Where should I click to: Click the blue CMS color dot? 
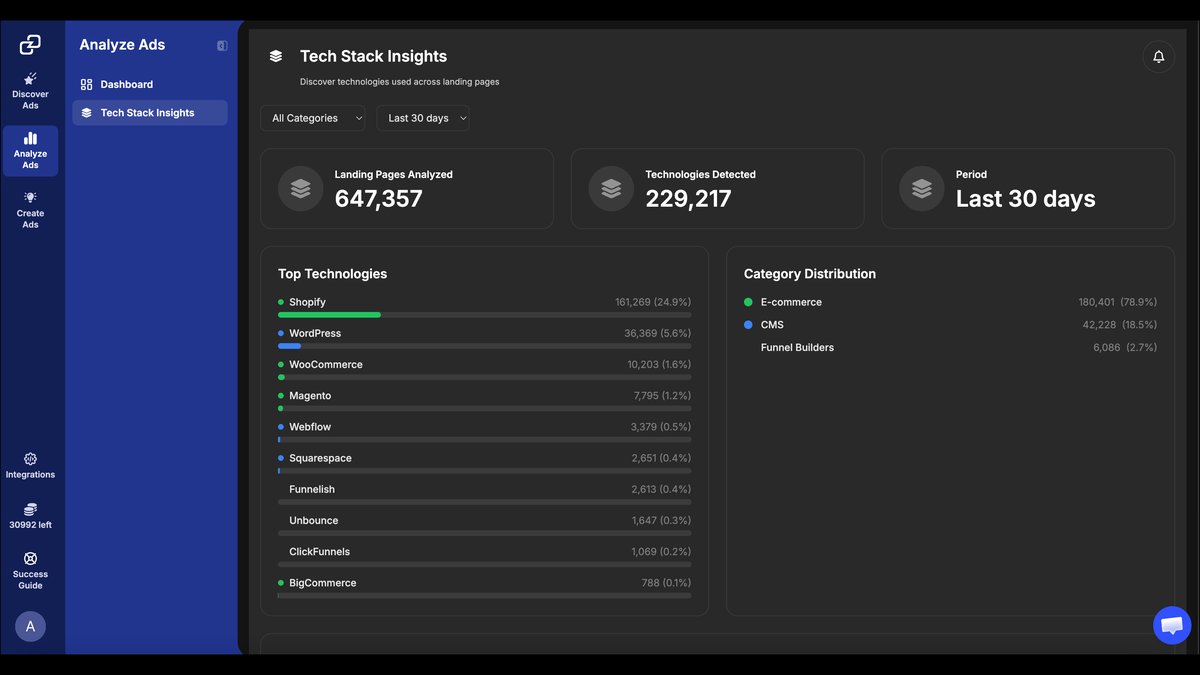(x=748, y=325)
